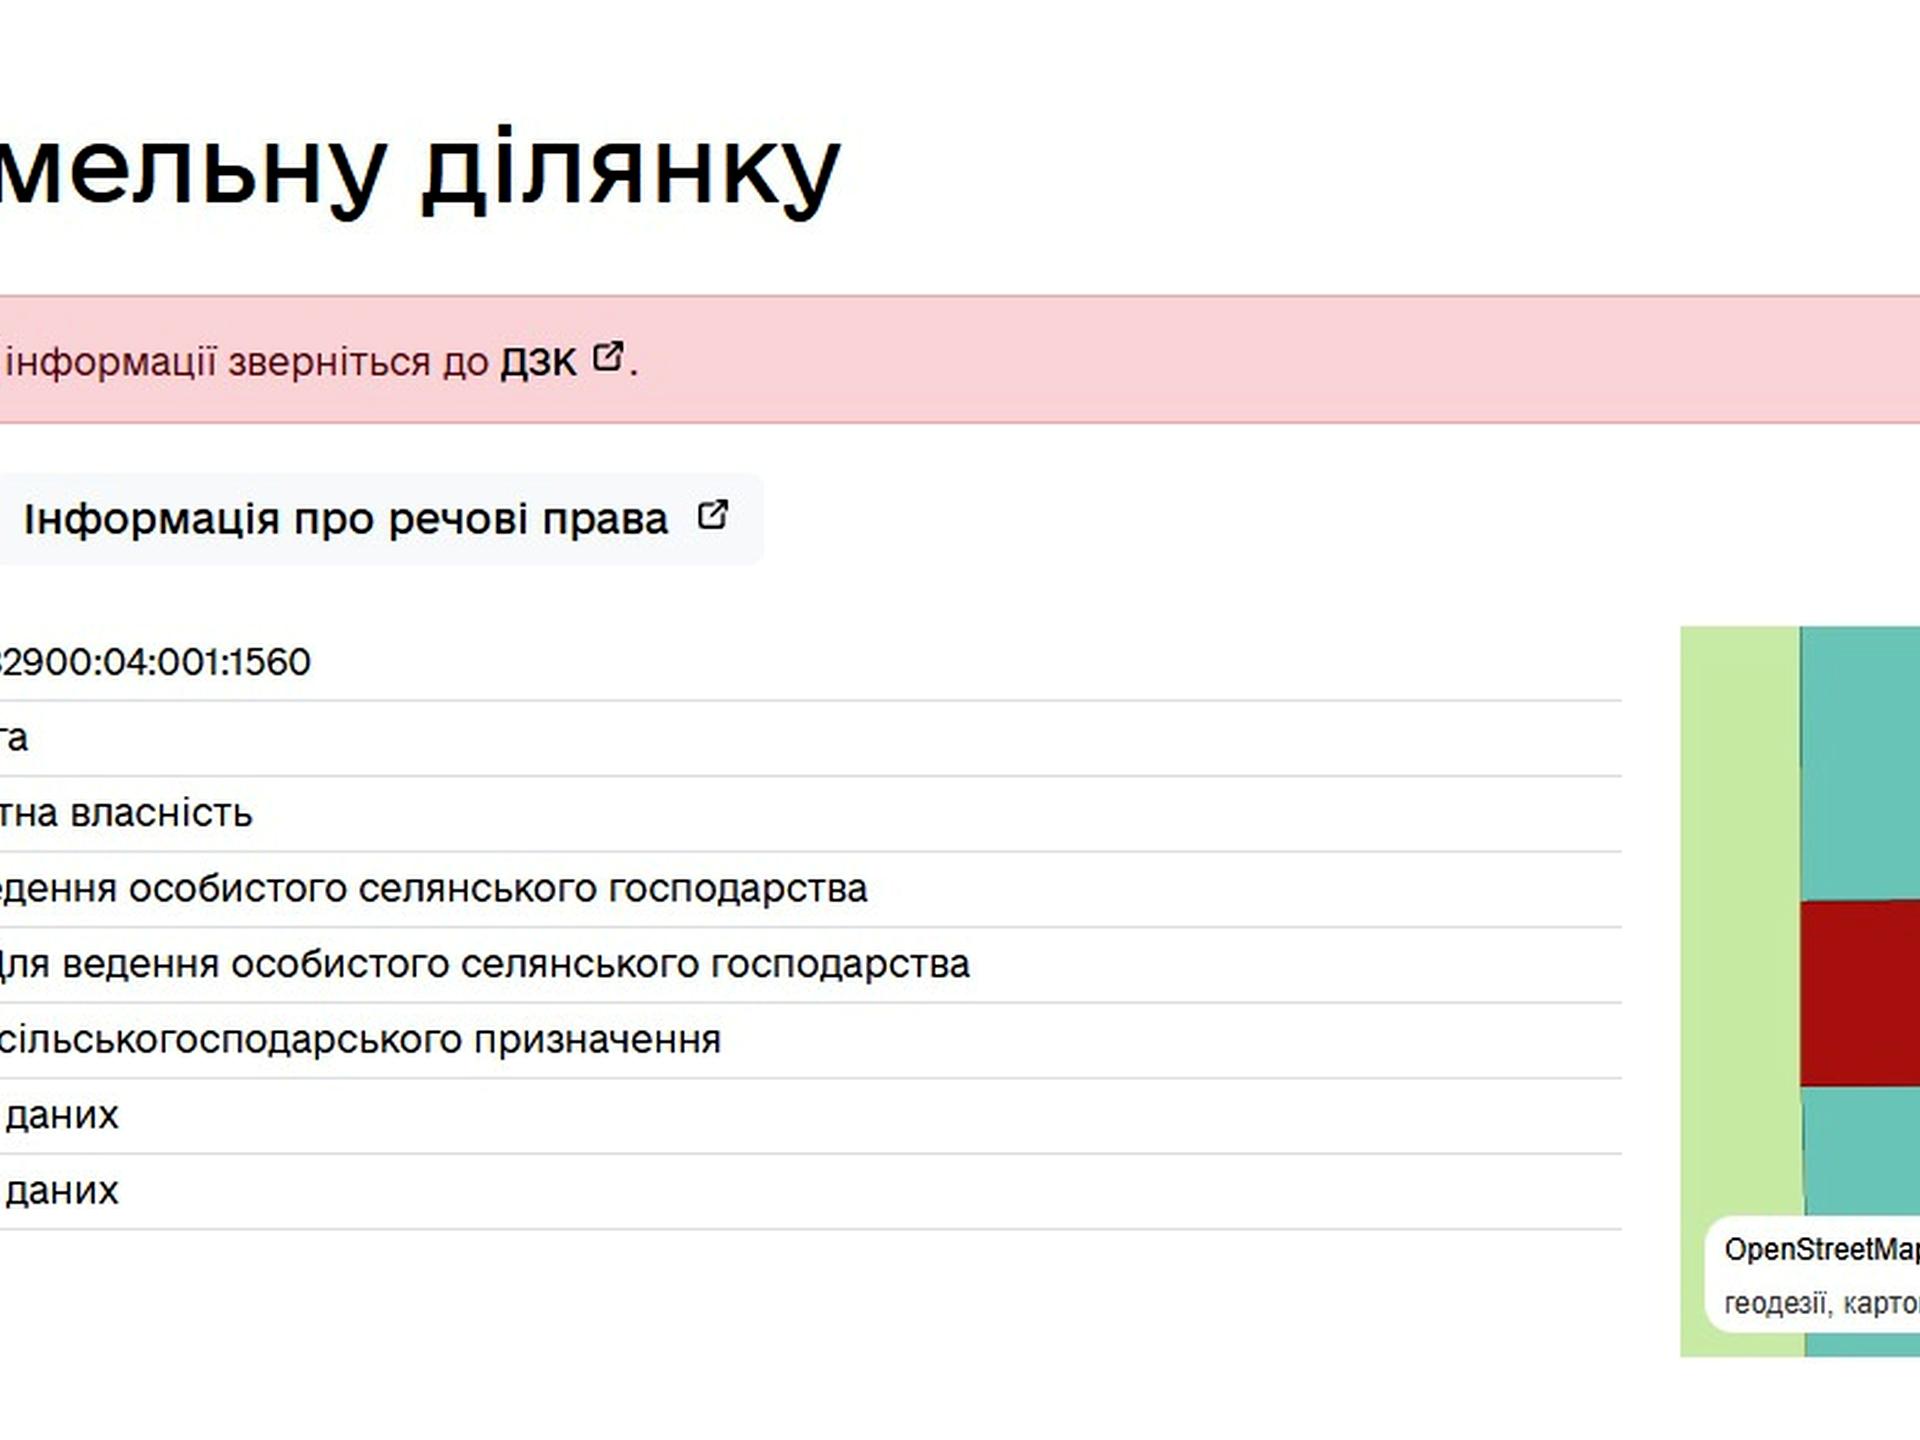Click the upper даних row
The image size is (1920, 1440).
point(62,1115)
